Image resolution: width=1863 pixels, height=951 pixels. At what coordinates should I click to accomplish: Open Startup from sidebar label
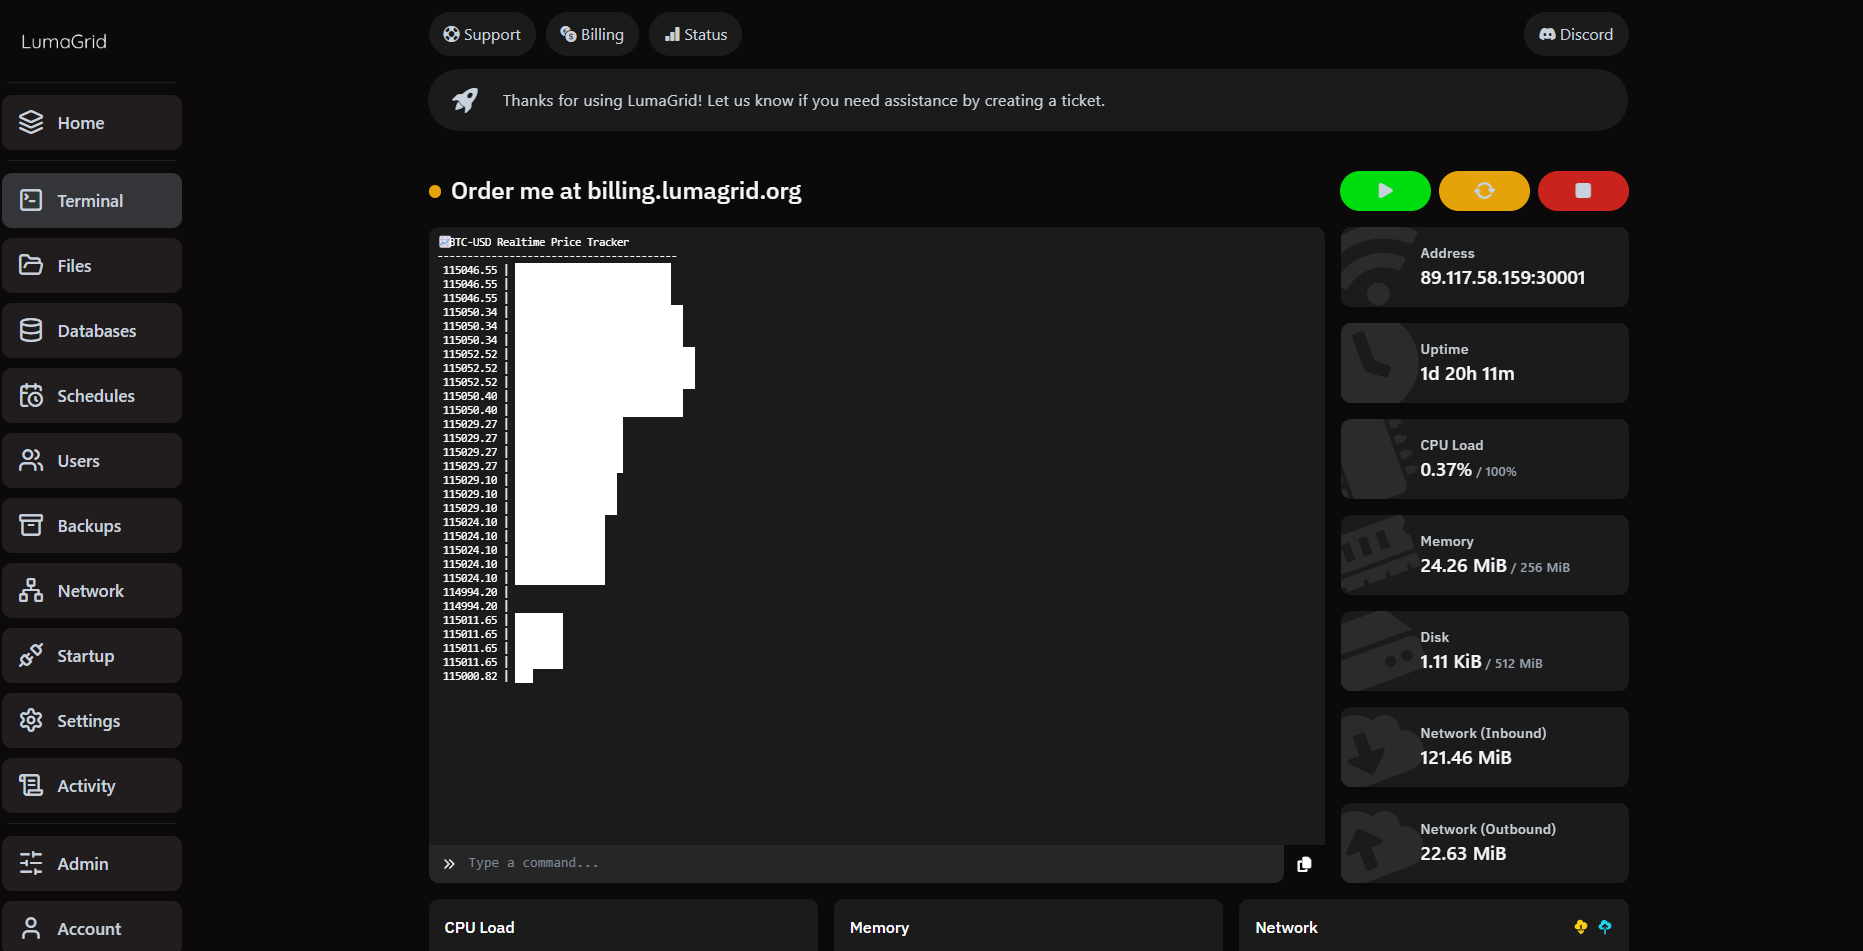click(x=86, y=656)
